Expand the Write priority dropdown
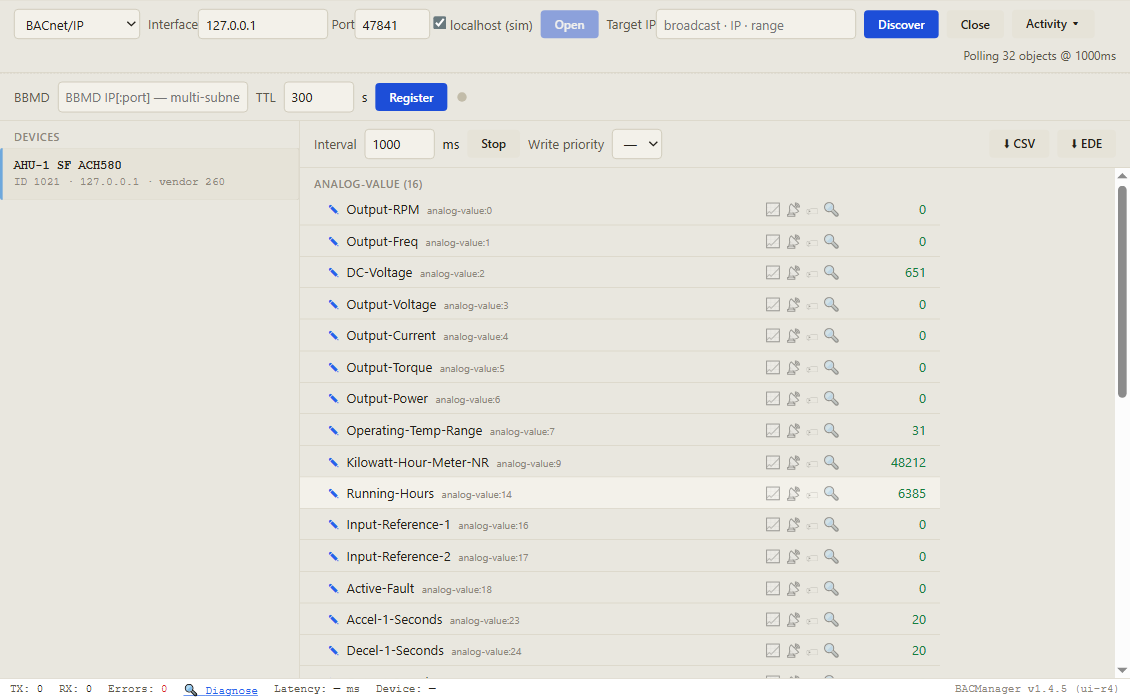The height and width of the screenshot is (700, 1130). [637, 144]
